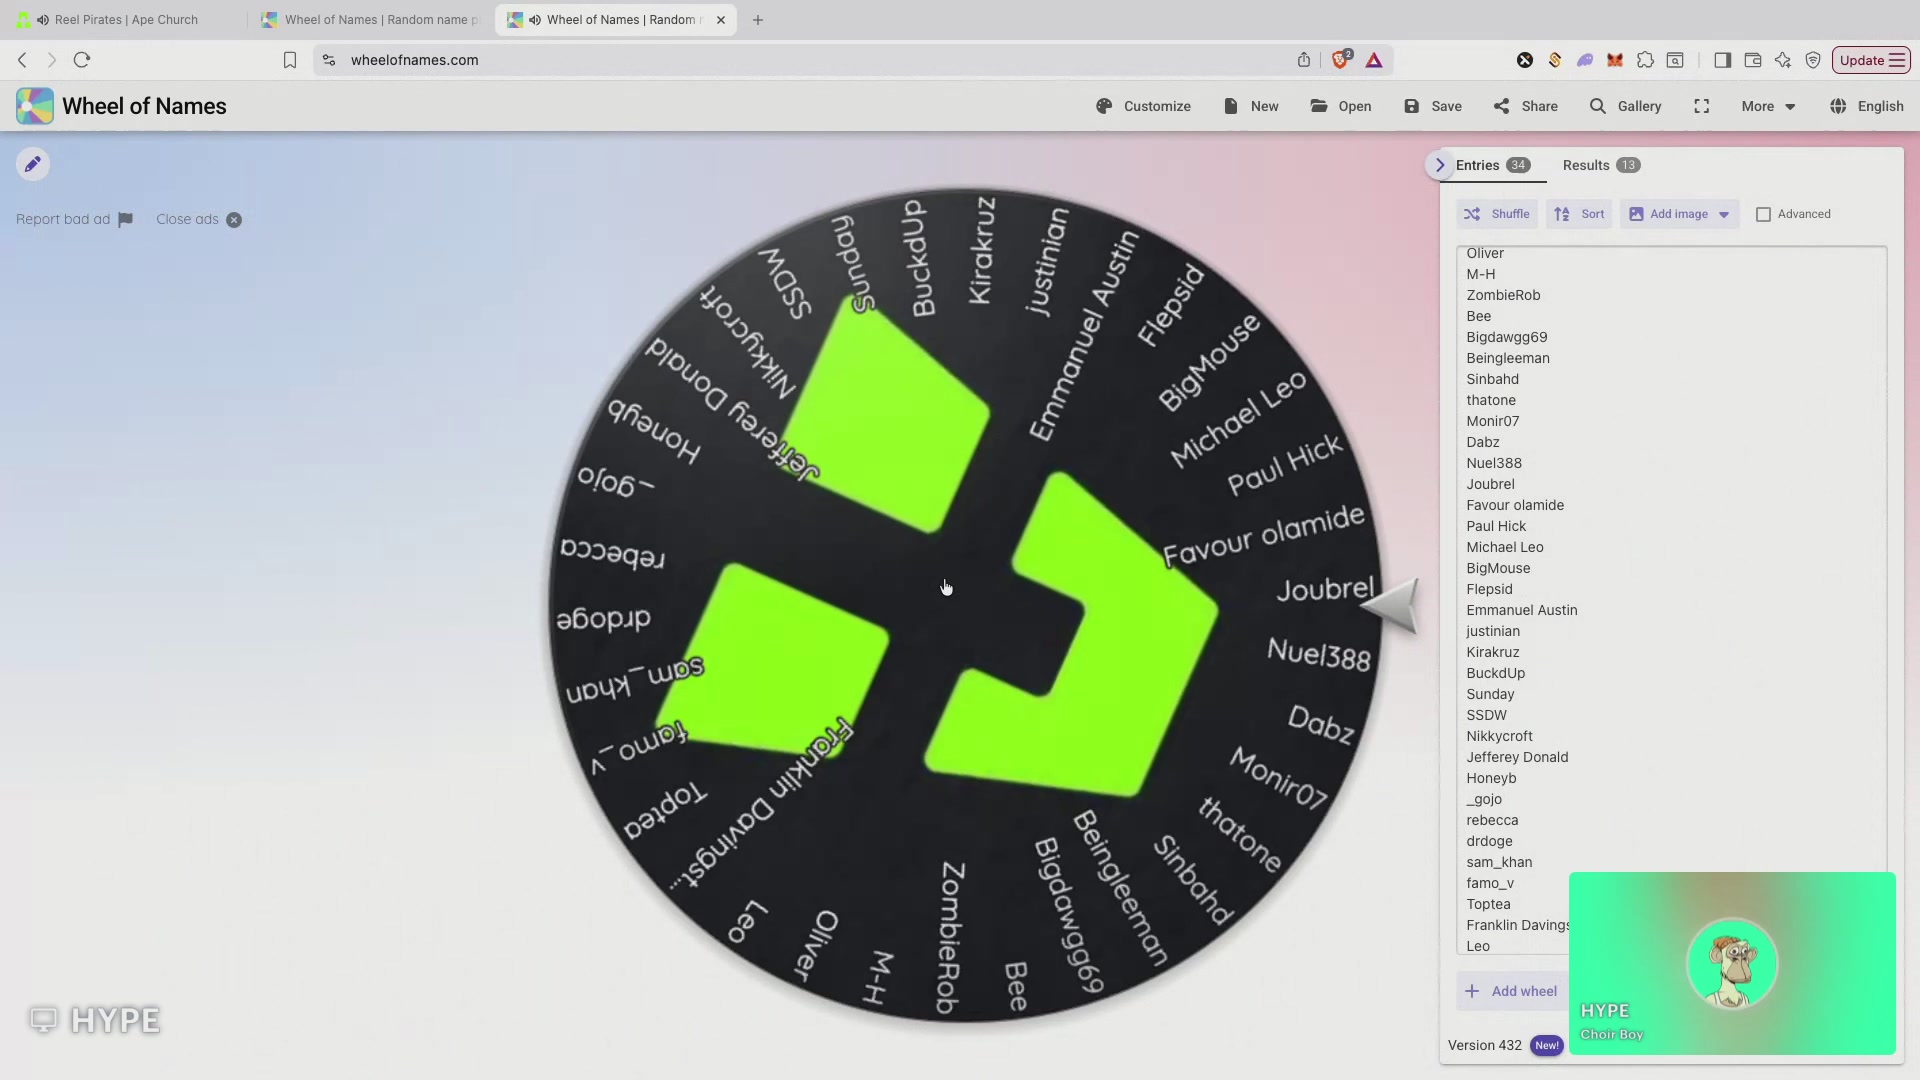The width and height of the screenshot is (1920, 1080).
Task: Click the pencil edit icon
Action: click(x=32, y=164)
